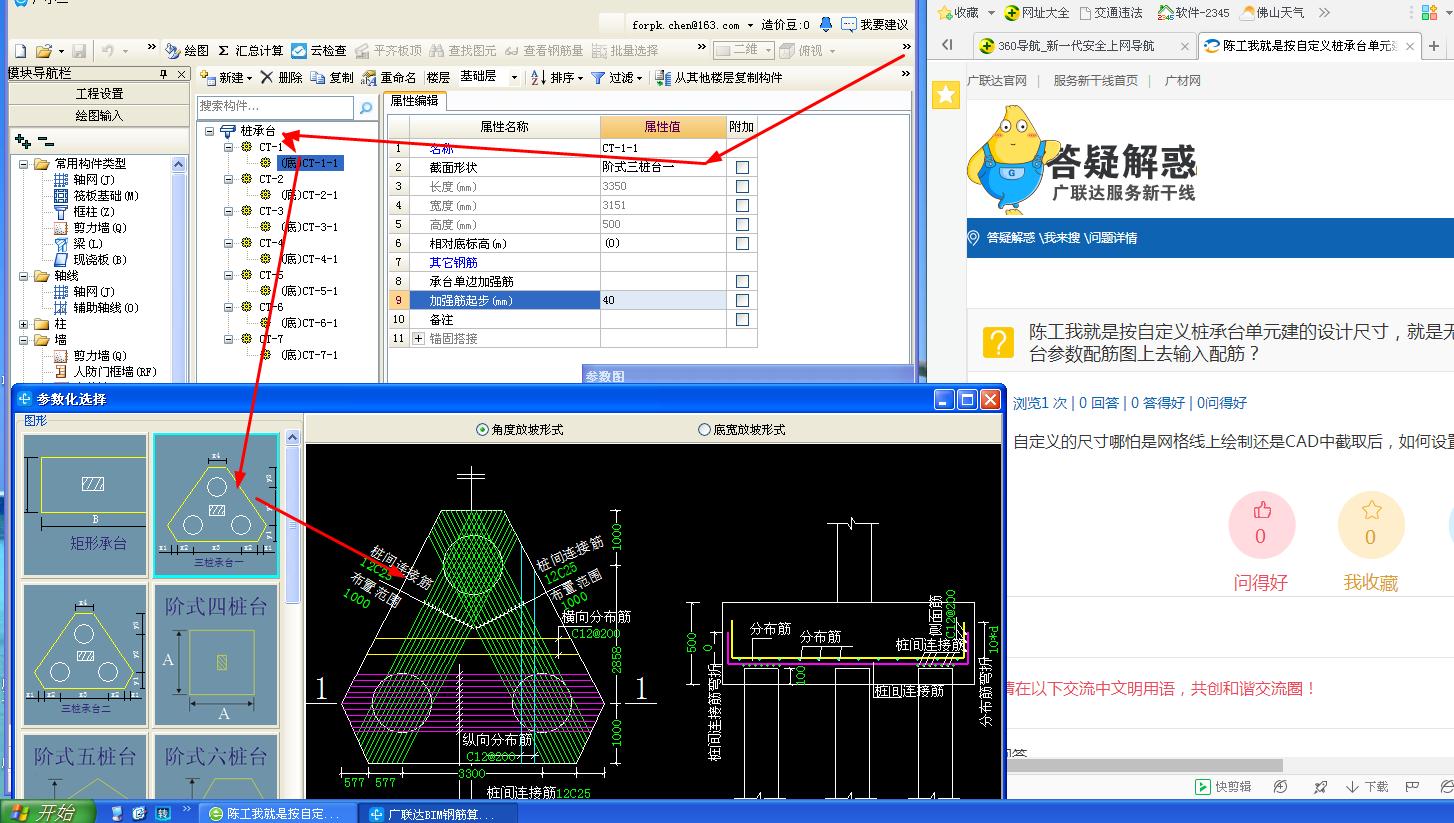Viewport: 1454px width, 823px height.
Task: Click 复制 copy component button
Action: coord(332,77)
